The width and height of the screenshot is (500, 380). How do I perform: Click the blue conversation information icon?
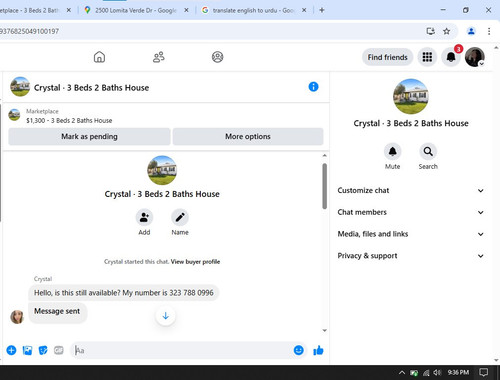point(313,87)
